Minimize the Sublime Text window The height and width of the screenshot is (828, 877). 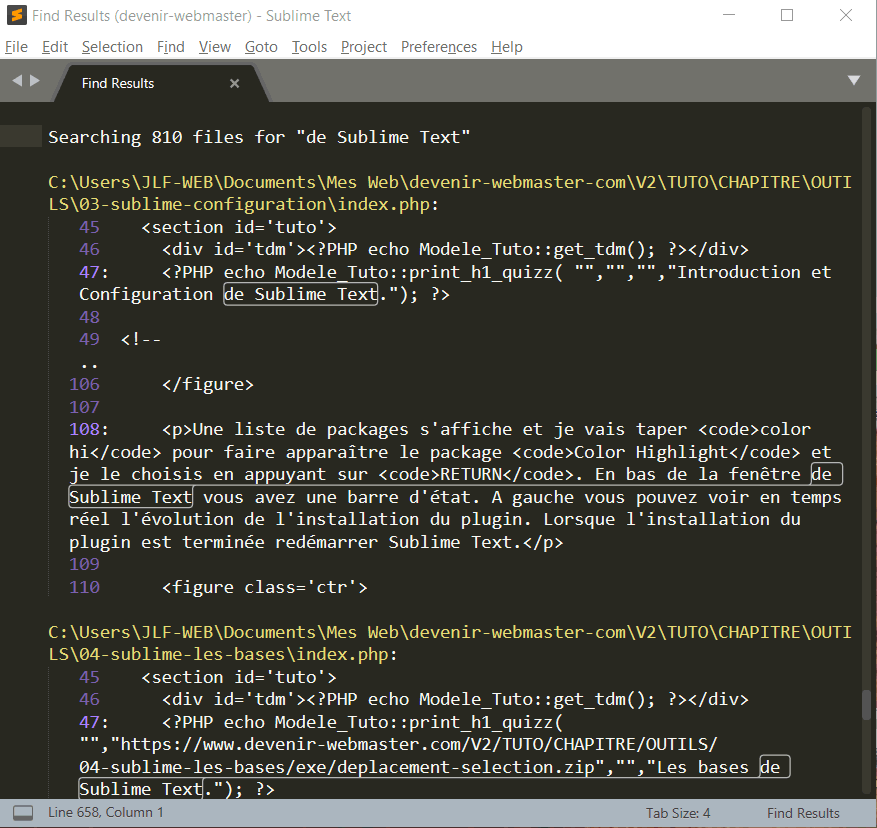coord(729,15)
